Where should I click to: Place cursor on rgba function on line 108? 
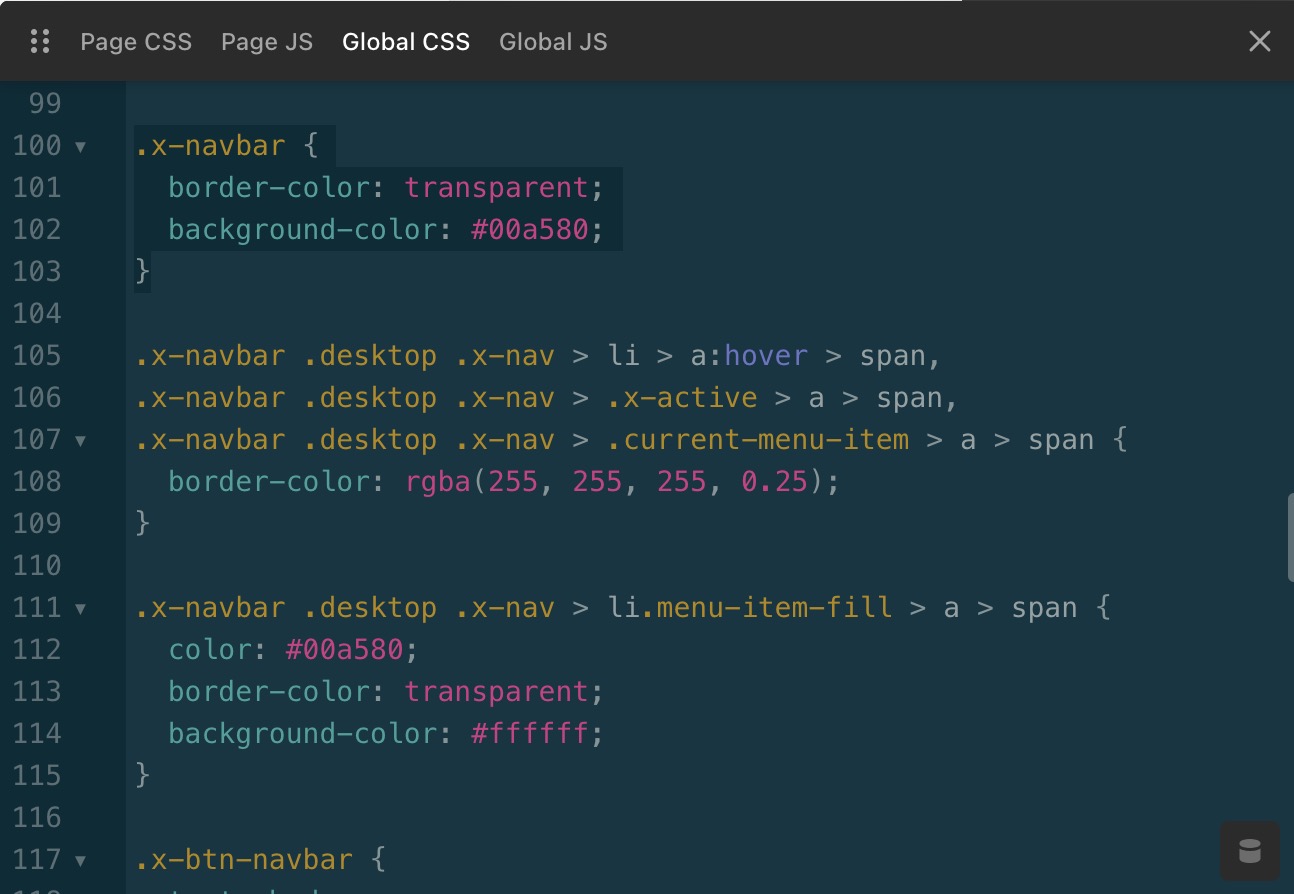click(x=437, y=482)
